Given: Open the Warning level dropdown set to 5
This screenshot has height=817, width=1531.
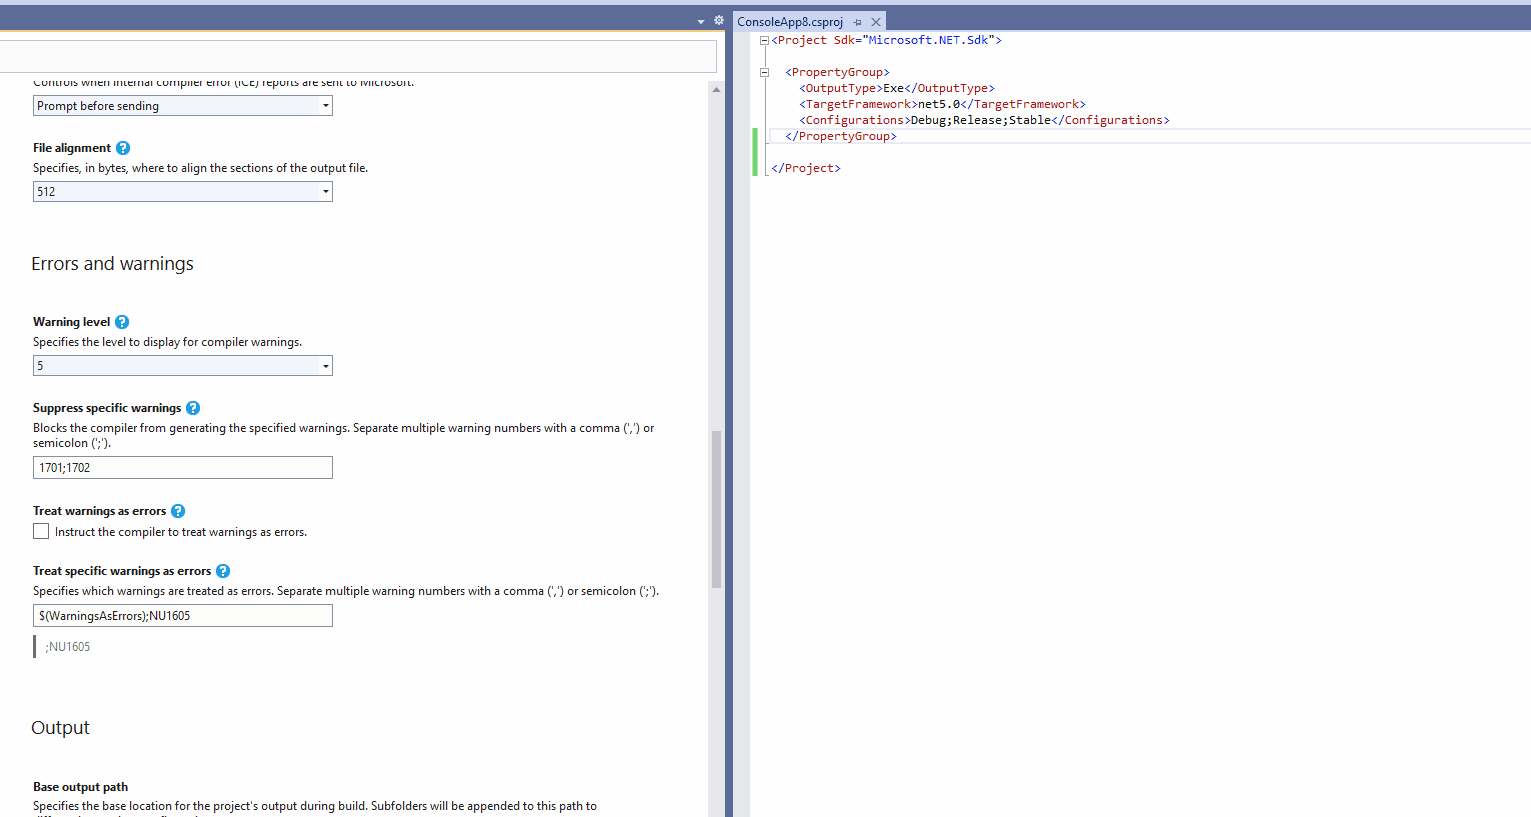Looking at the screenshot, I should (x=326, y=365).
